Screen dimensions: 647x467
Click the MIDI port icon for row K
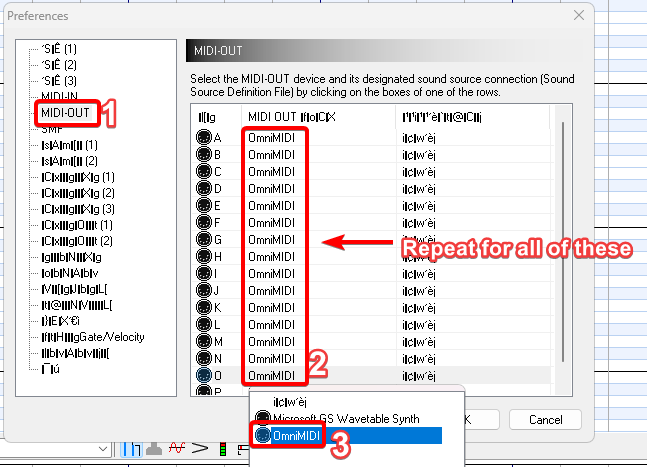pos(204,307)
